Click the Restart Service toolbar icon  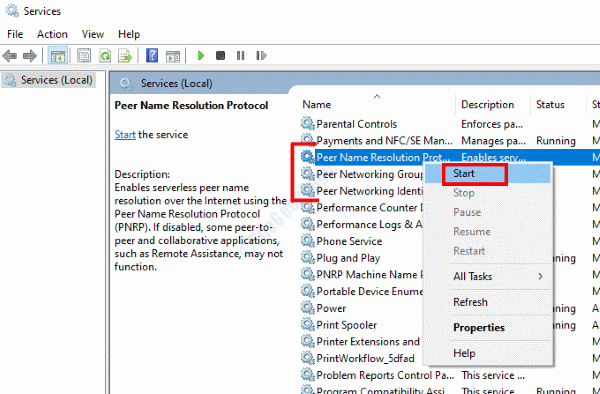(x=261, y=56)
